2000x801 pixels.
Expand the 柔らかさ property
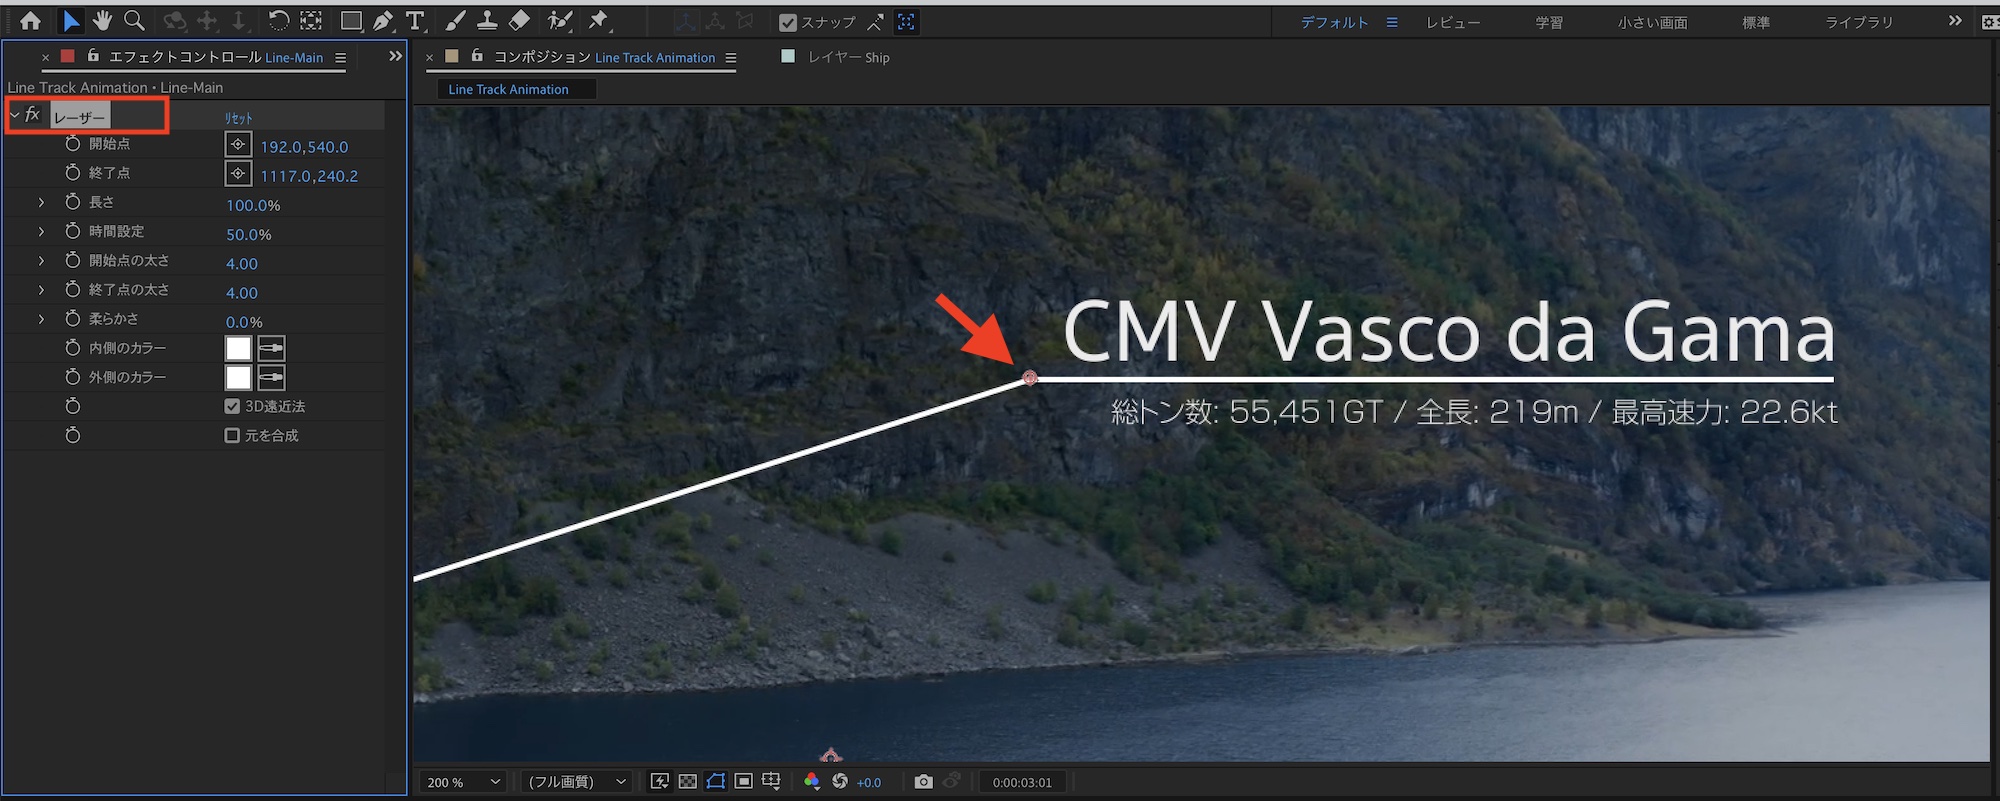[41, 318]
